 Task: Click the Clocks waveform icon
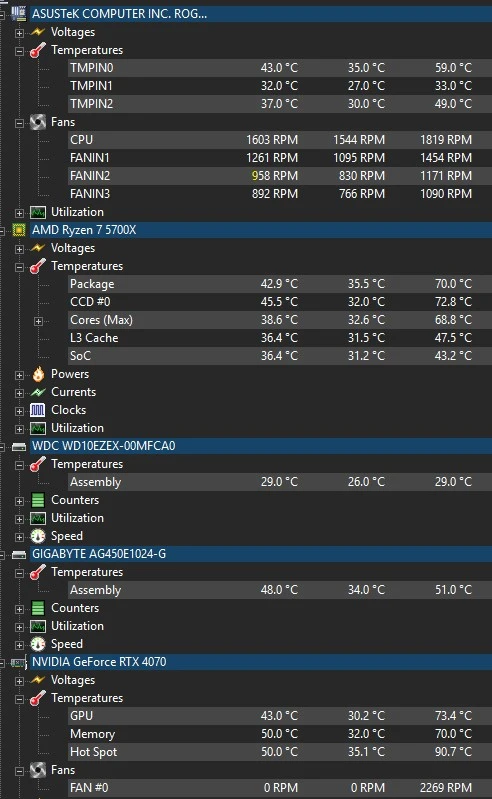click(x=38, y=410)
